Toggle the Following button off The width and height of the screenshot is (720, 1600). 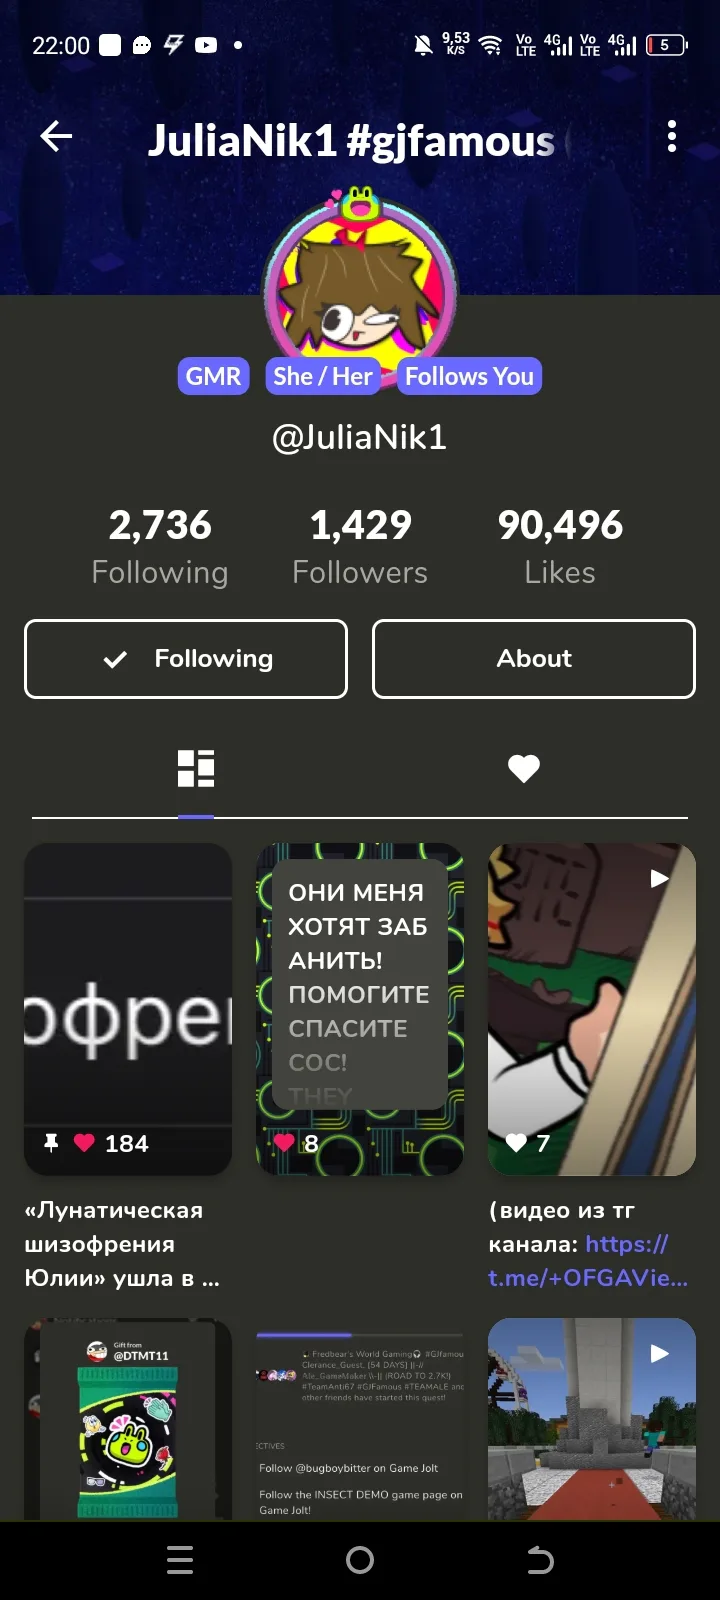point(186,659)
